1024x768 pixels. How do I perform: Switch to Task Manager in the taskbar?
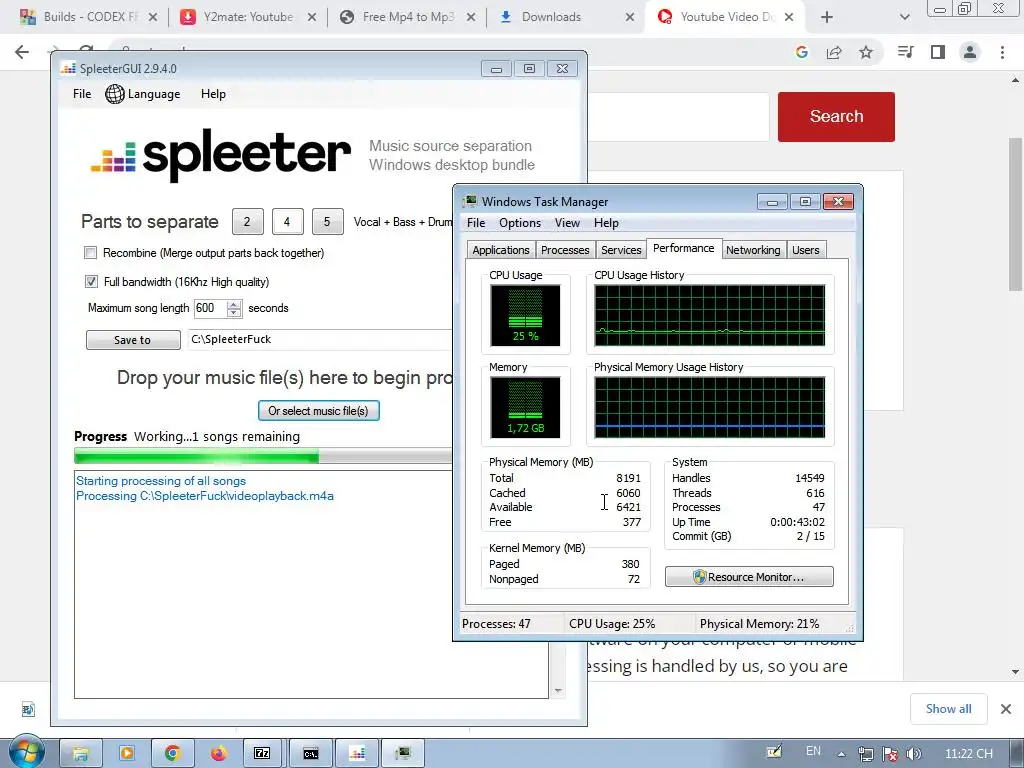click(x=403, y=754)
